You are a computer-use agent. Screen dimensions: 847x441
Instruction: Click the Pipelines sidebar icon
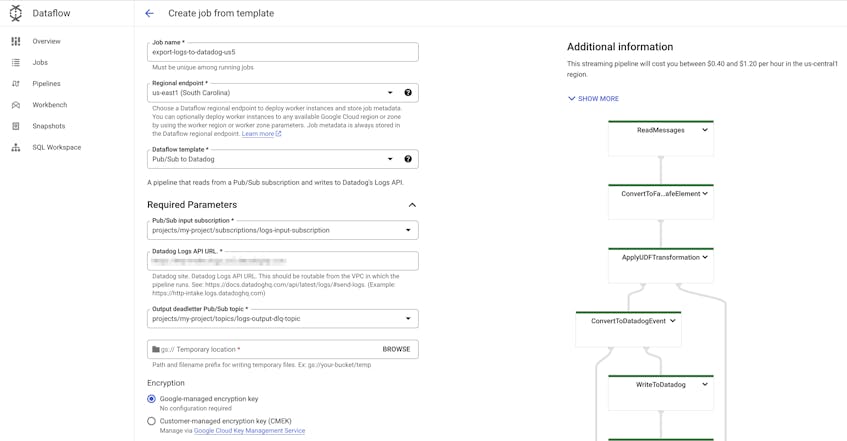pos(16,84)
